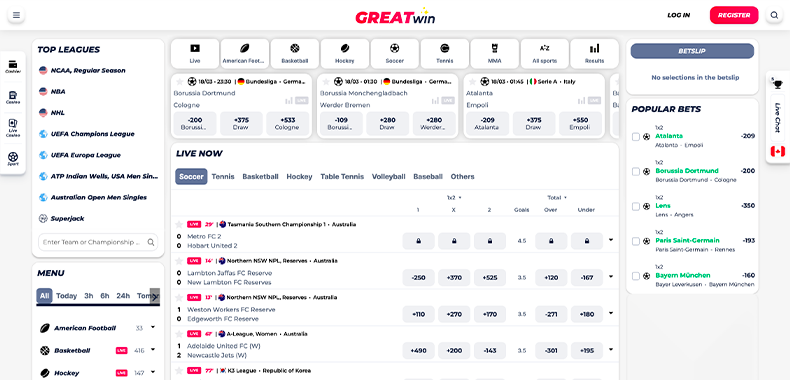Select the Soccer category tile
The height and width of the screenshot is (380, 790).
click(394, 53)
